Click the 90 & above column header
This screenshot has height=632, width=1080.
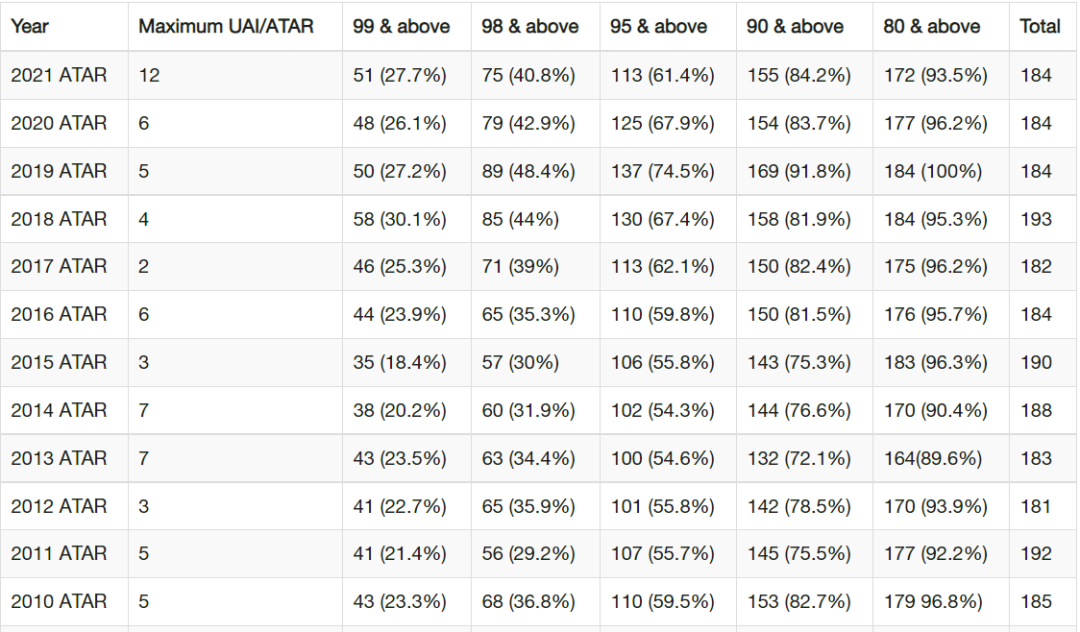795,26
